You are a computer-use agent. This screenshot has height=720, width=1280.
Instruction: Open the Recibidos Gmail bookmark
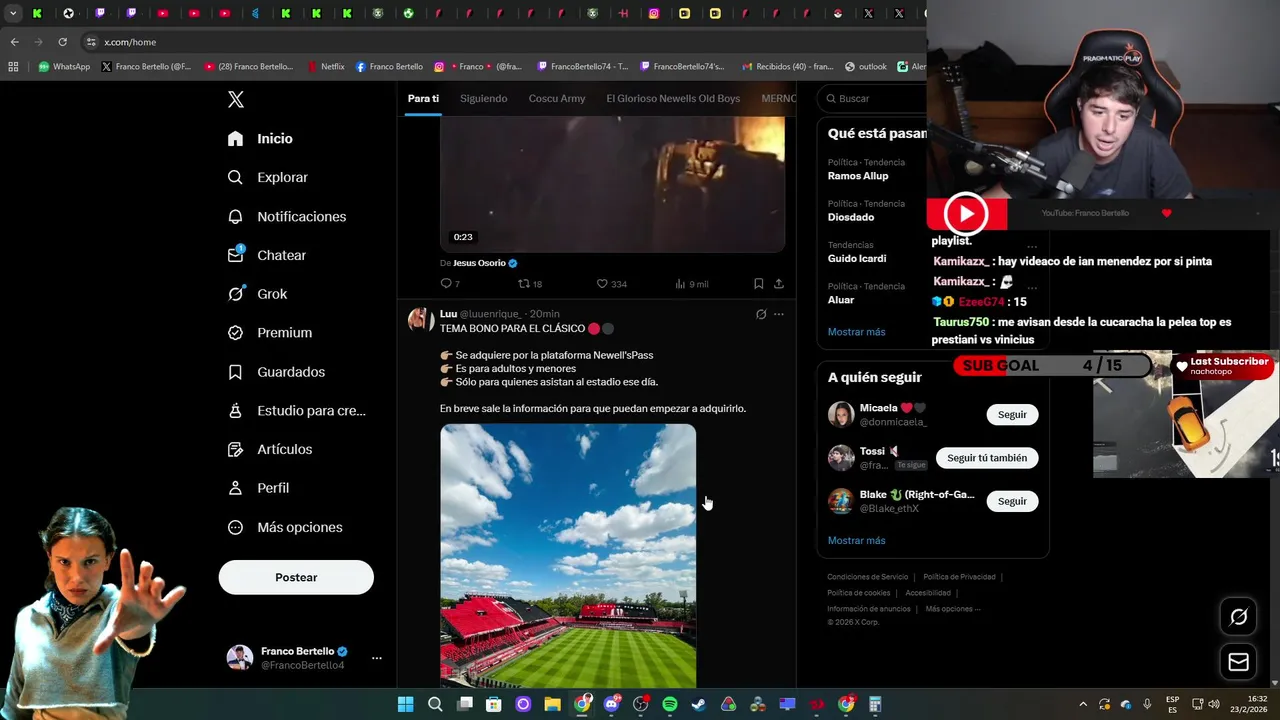(788, 67)
